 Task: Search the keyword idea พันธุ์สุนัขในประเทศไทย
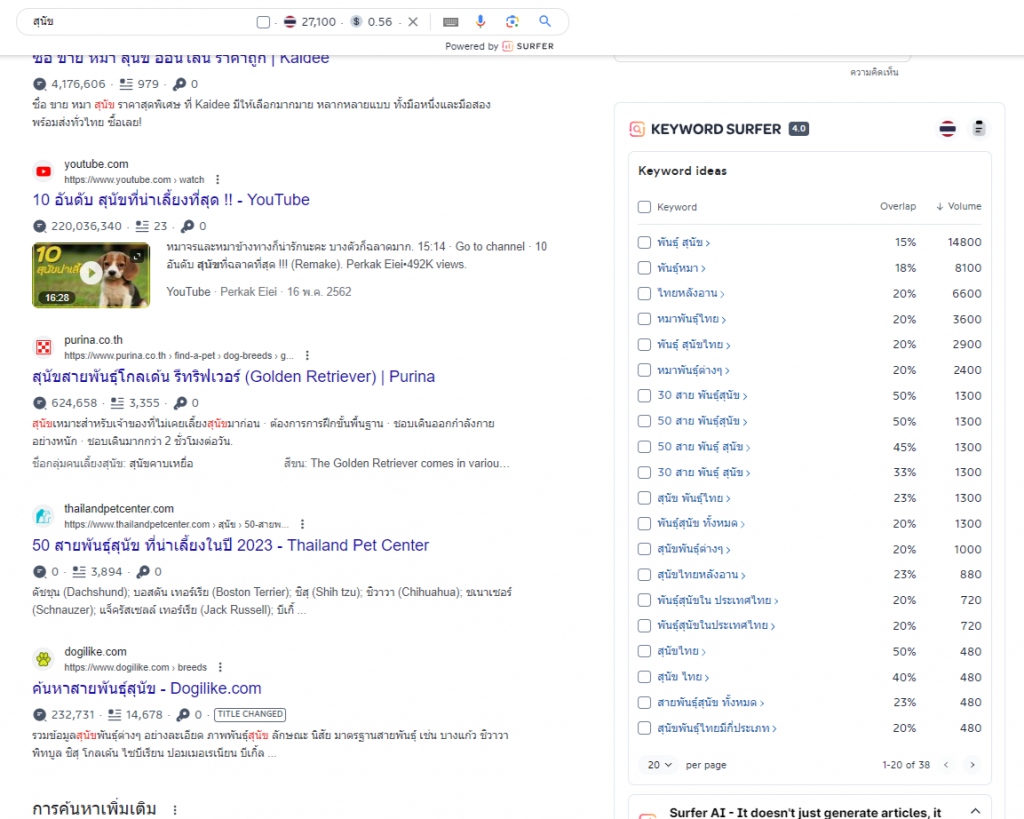tap(716, 626)
